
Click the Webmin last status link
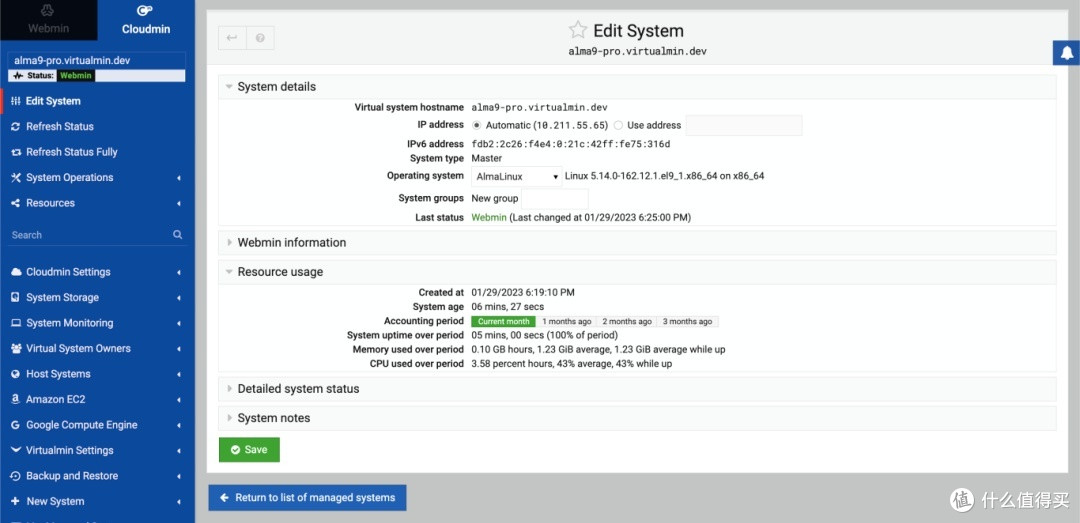489,217
